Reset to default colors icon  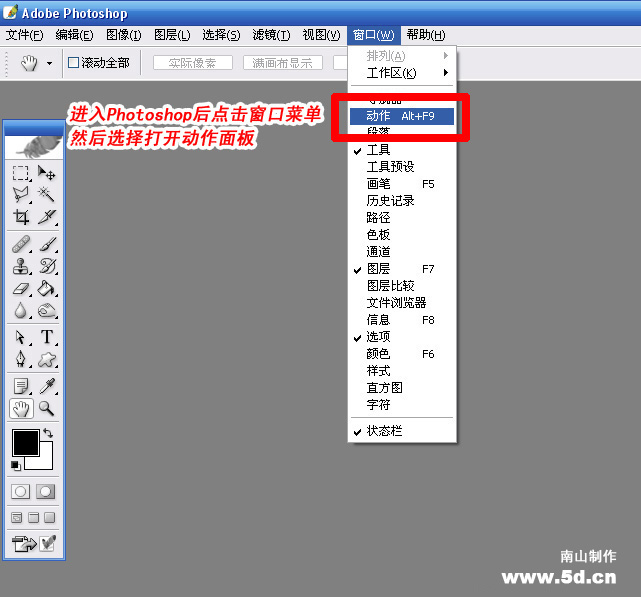pos(16,466)
